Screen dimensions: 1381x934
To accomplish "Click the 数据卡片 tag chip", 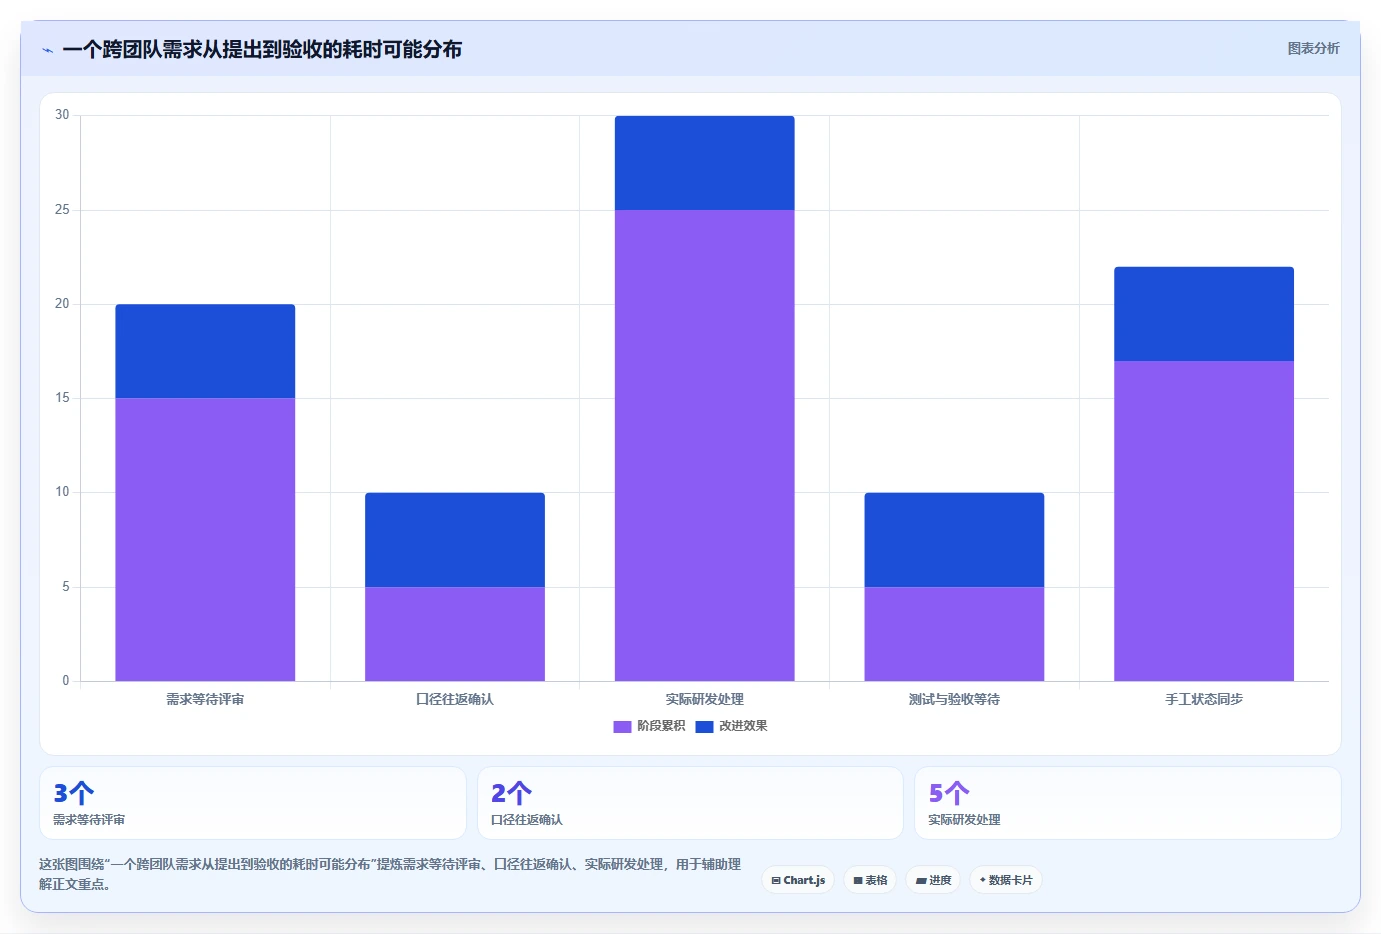I will pos(1006,880).
